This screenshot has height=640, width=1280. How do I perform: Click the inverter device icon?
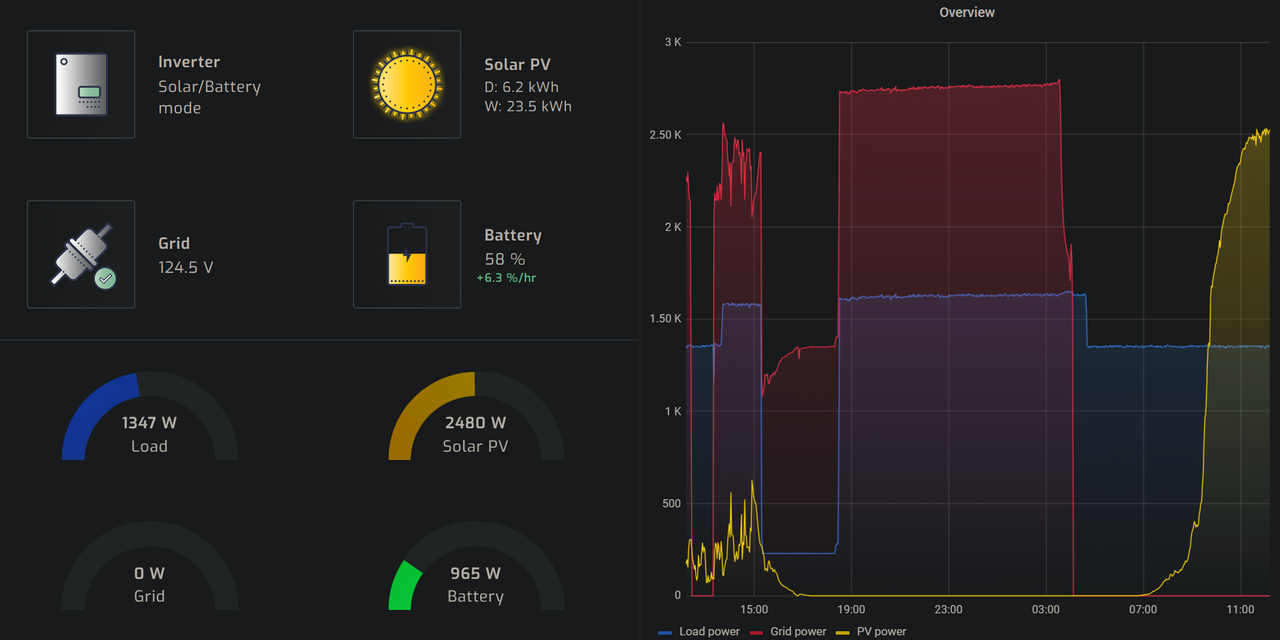81,84
